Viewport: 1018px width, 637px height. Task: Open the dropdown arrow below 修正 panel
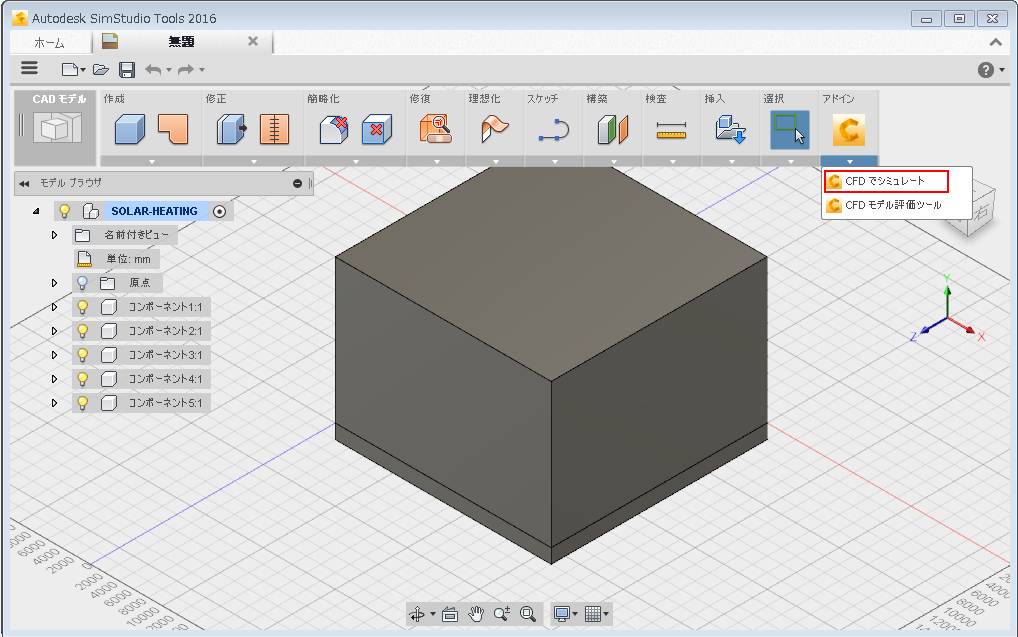[253, 161]
